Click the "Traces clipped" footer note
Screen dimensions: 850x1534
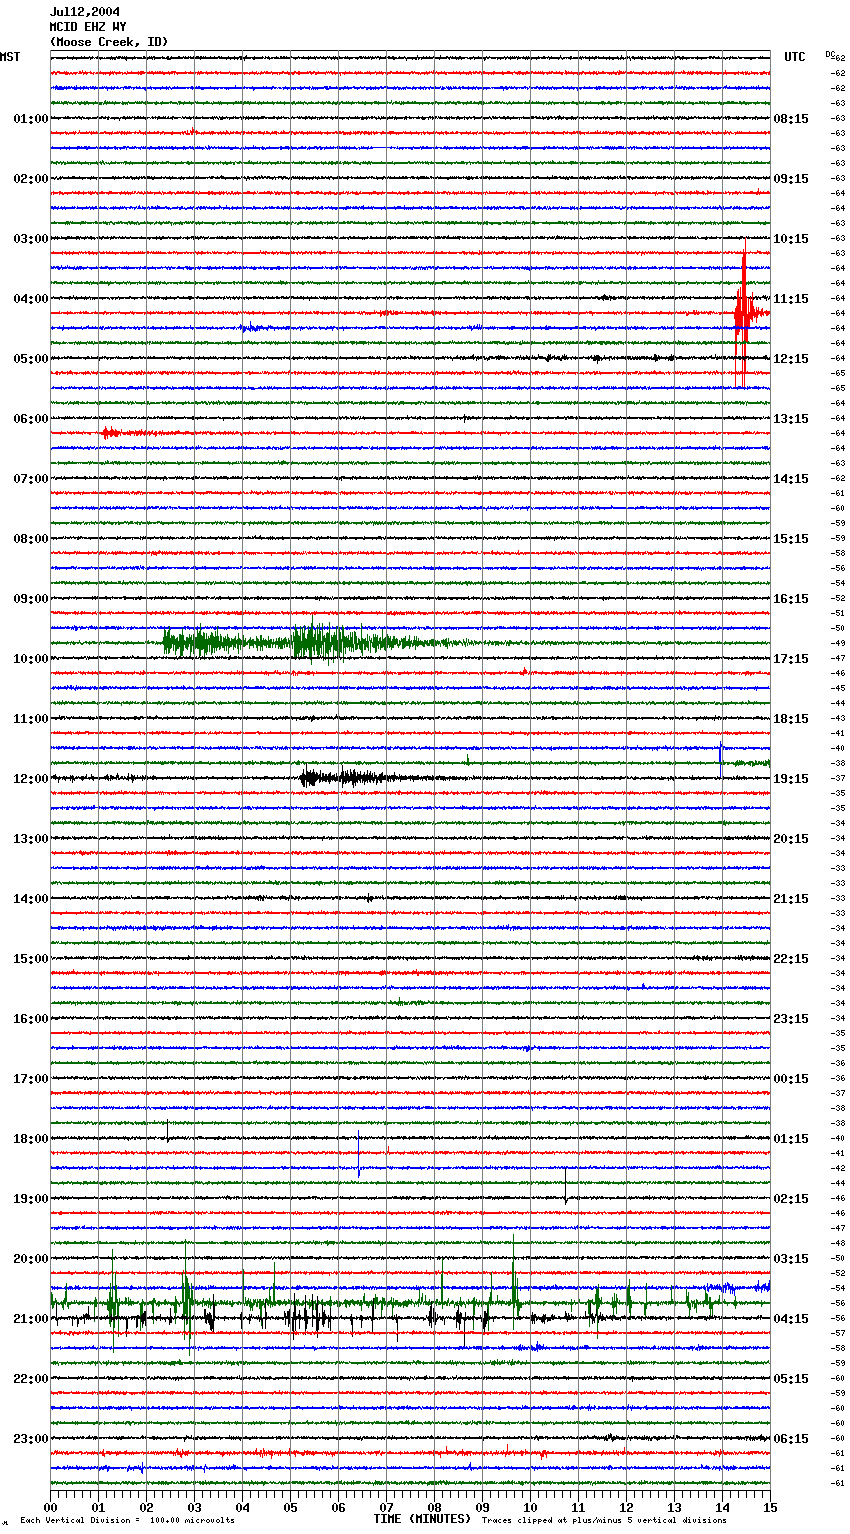pyautogui.click(x=604, y=1520)
